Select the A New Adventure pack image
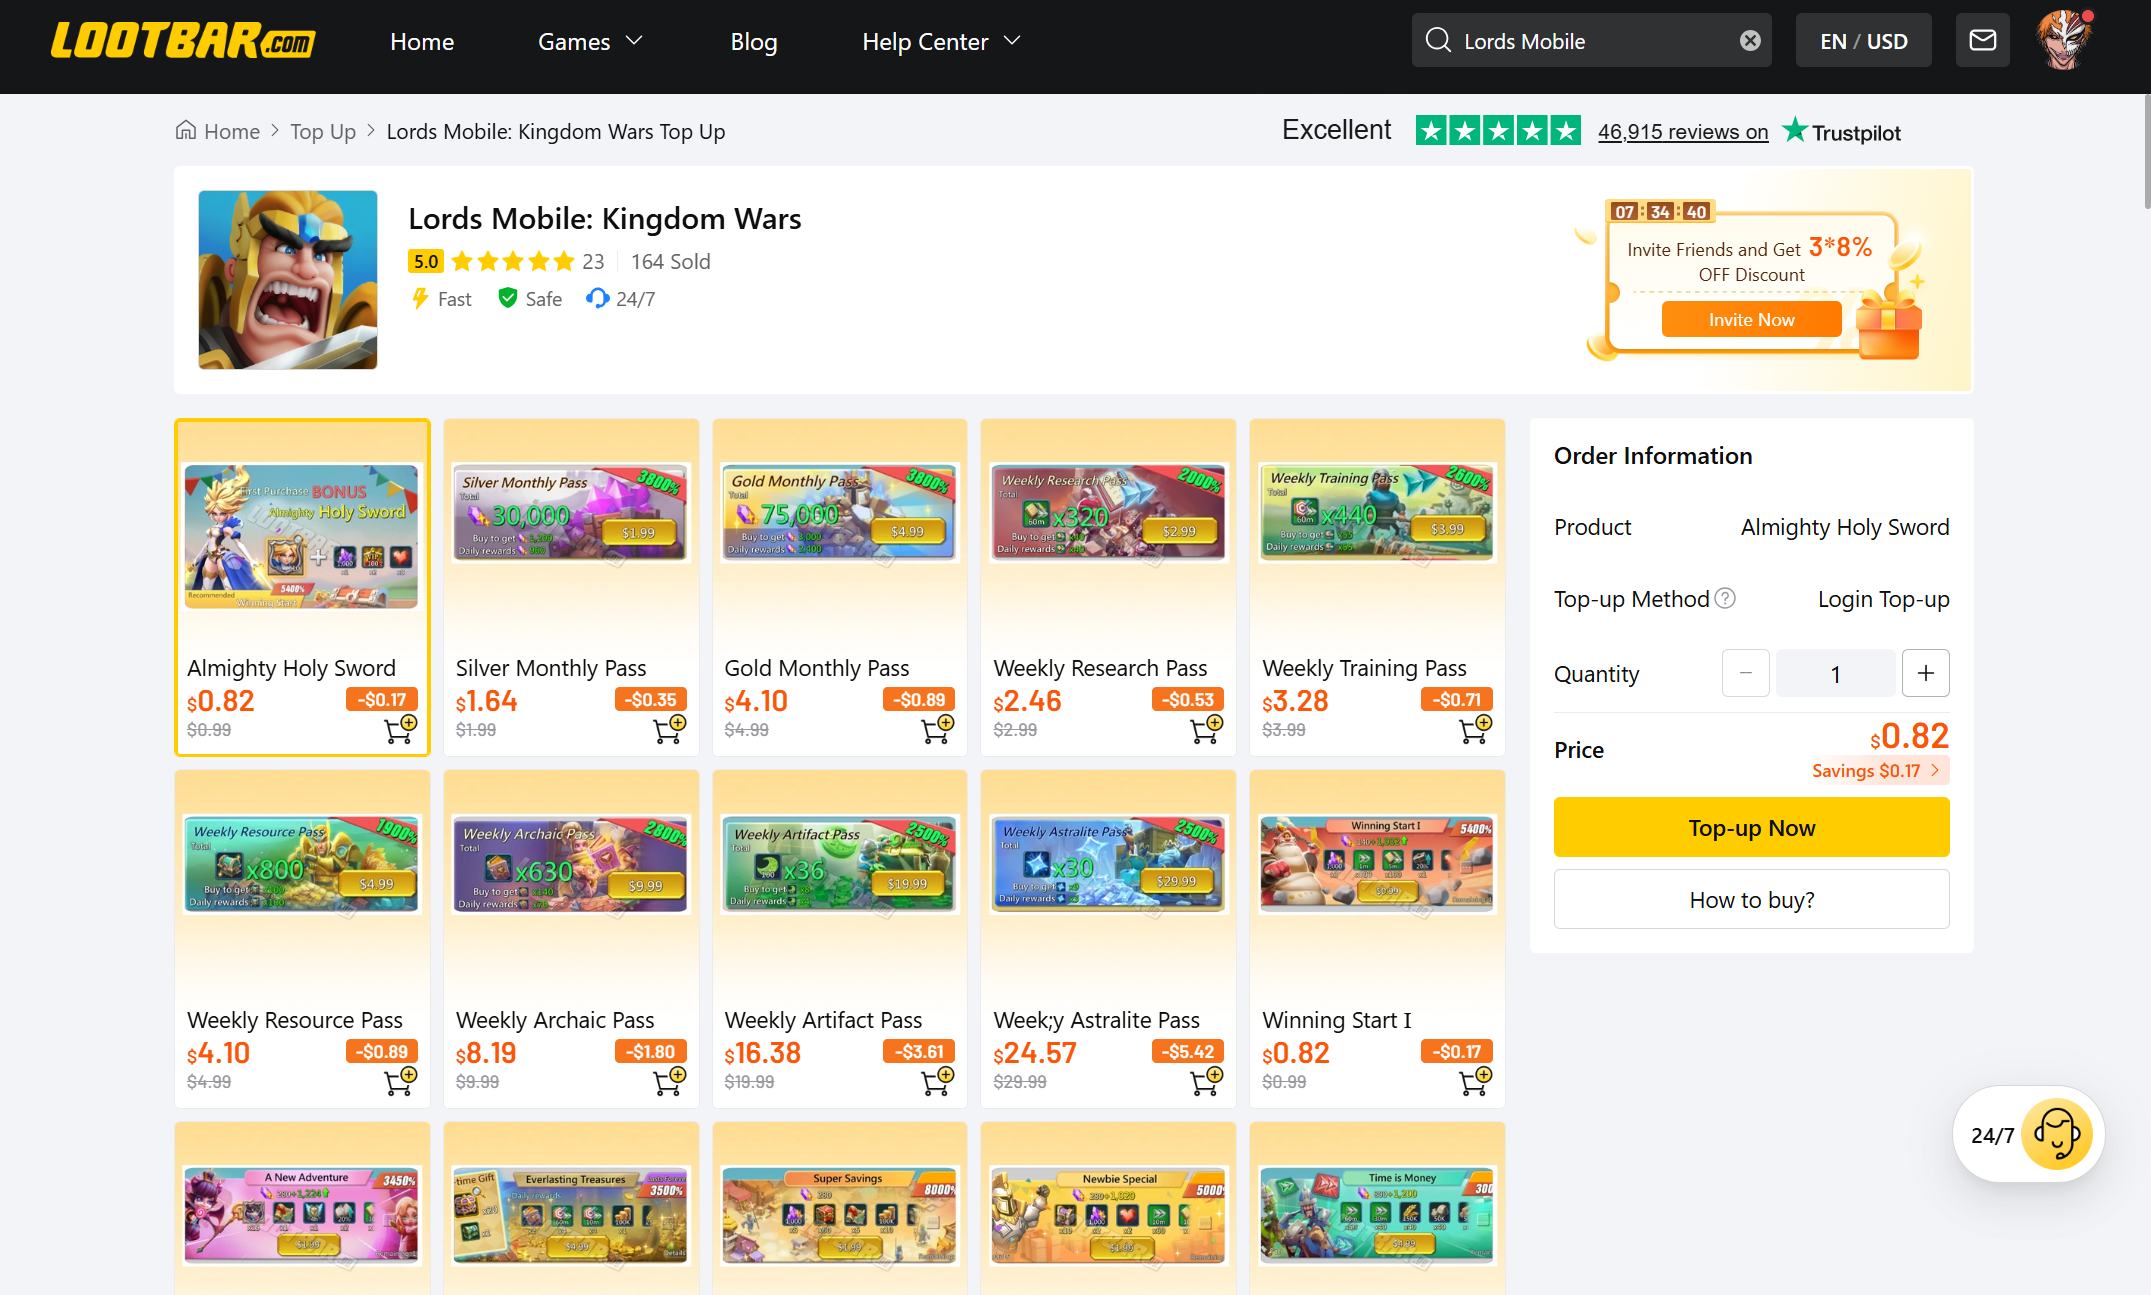 pyautogui.click(x=302, y=1215)
